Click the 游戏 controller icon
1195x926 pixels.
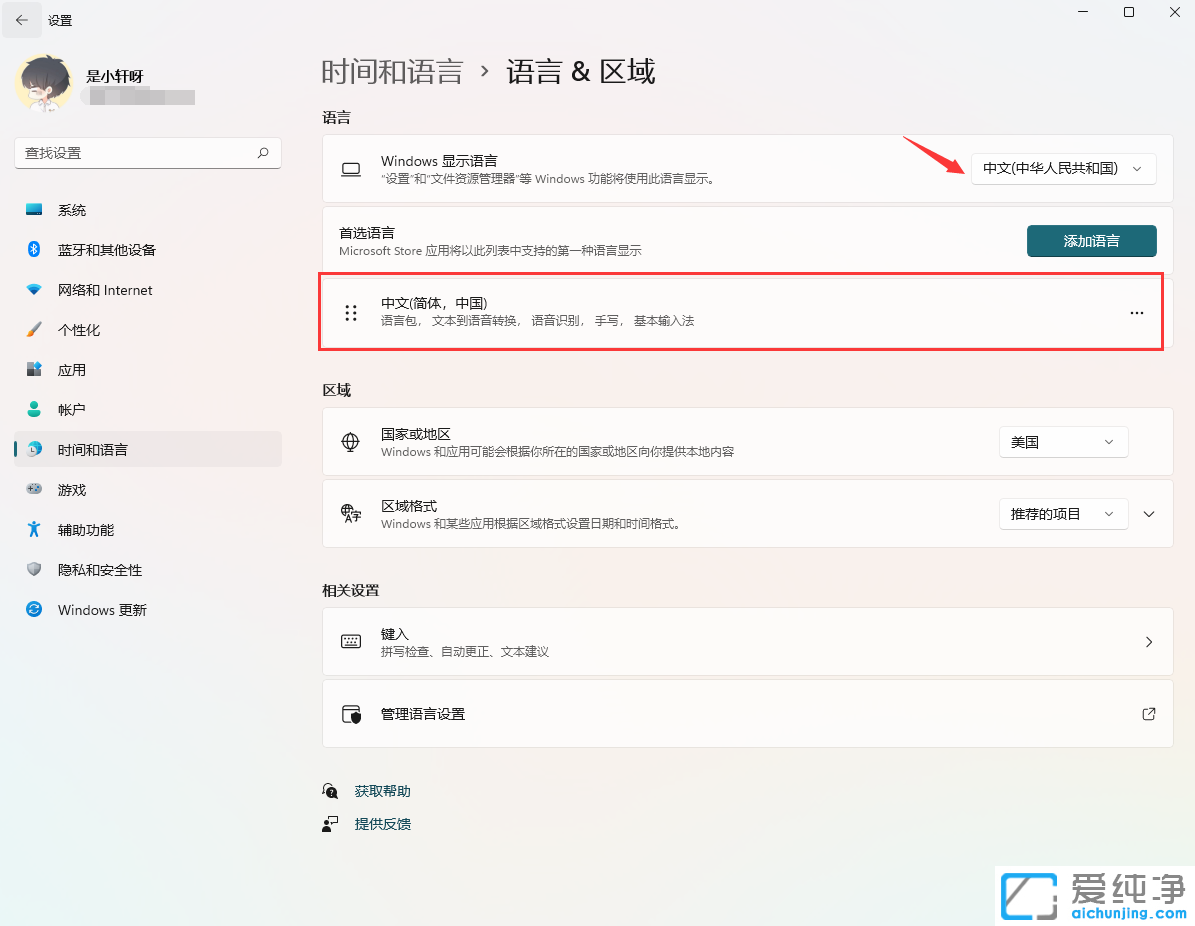(x=34, y=489)
